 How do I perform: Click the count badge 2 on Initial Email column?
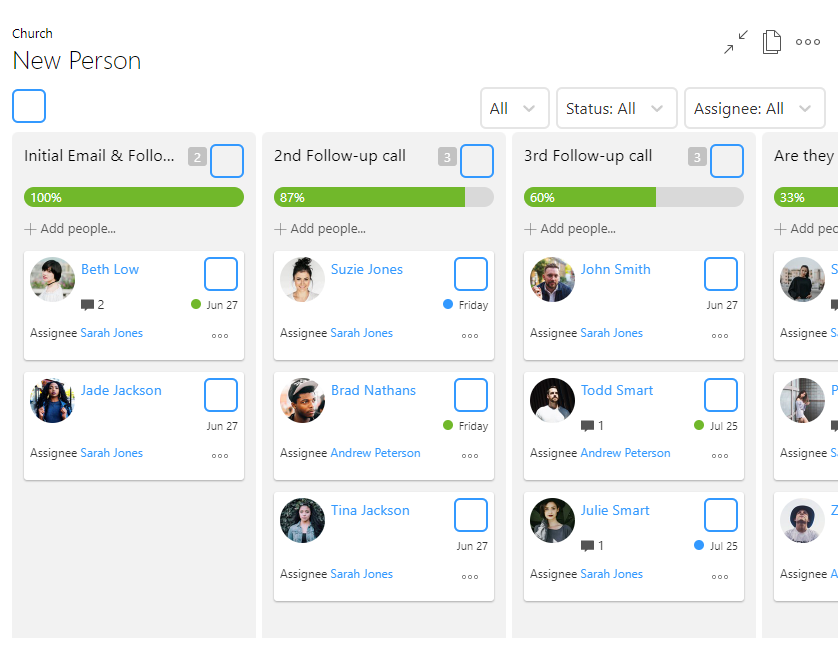tap(197, 157)
